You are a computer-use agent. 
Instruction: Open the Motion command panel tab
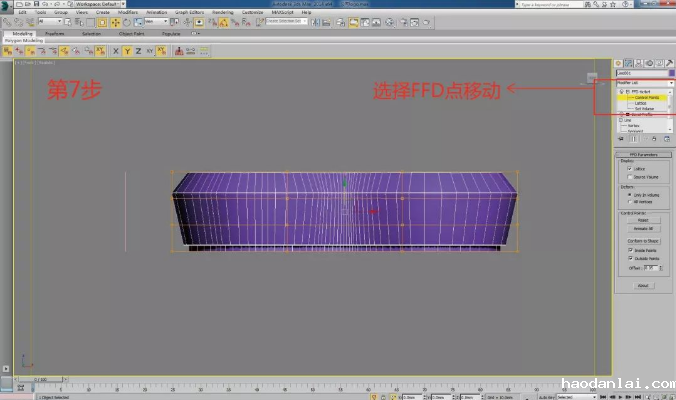coord(649,63)
